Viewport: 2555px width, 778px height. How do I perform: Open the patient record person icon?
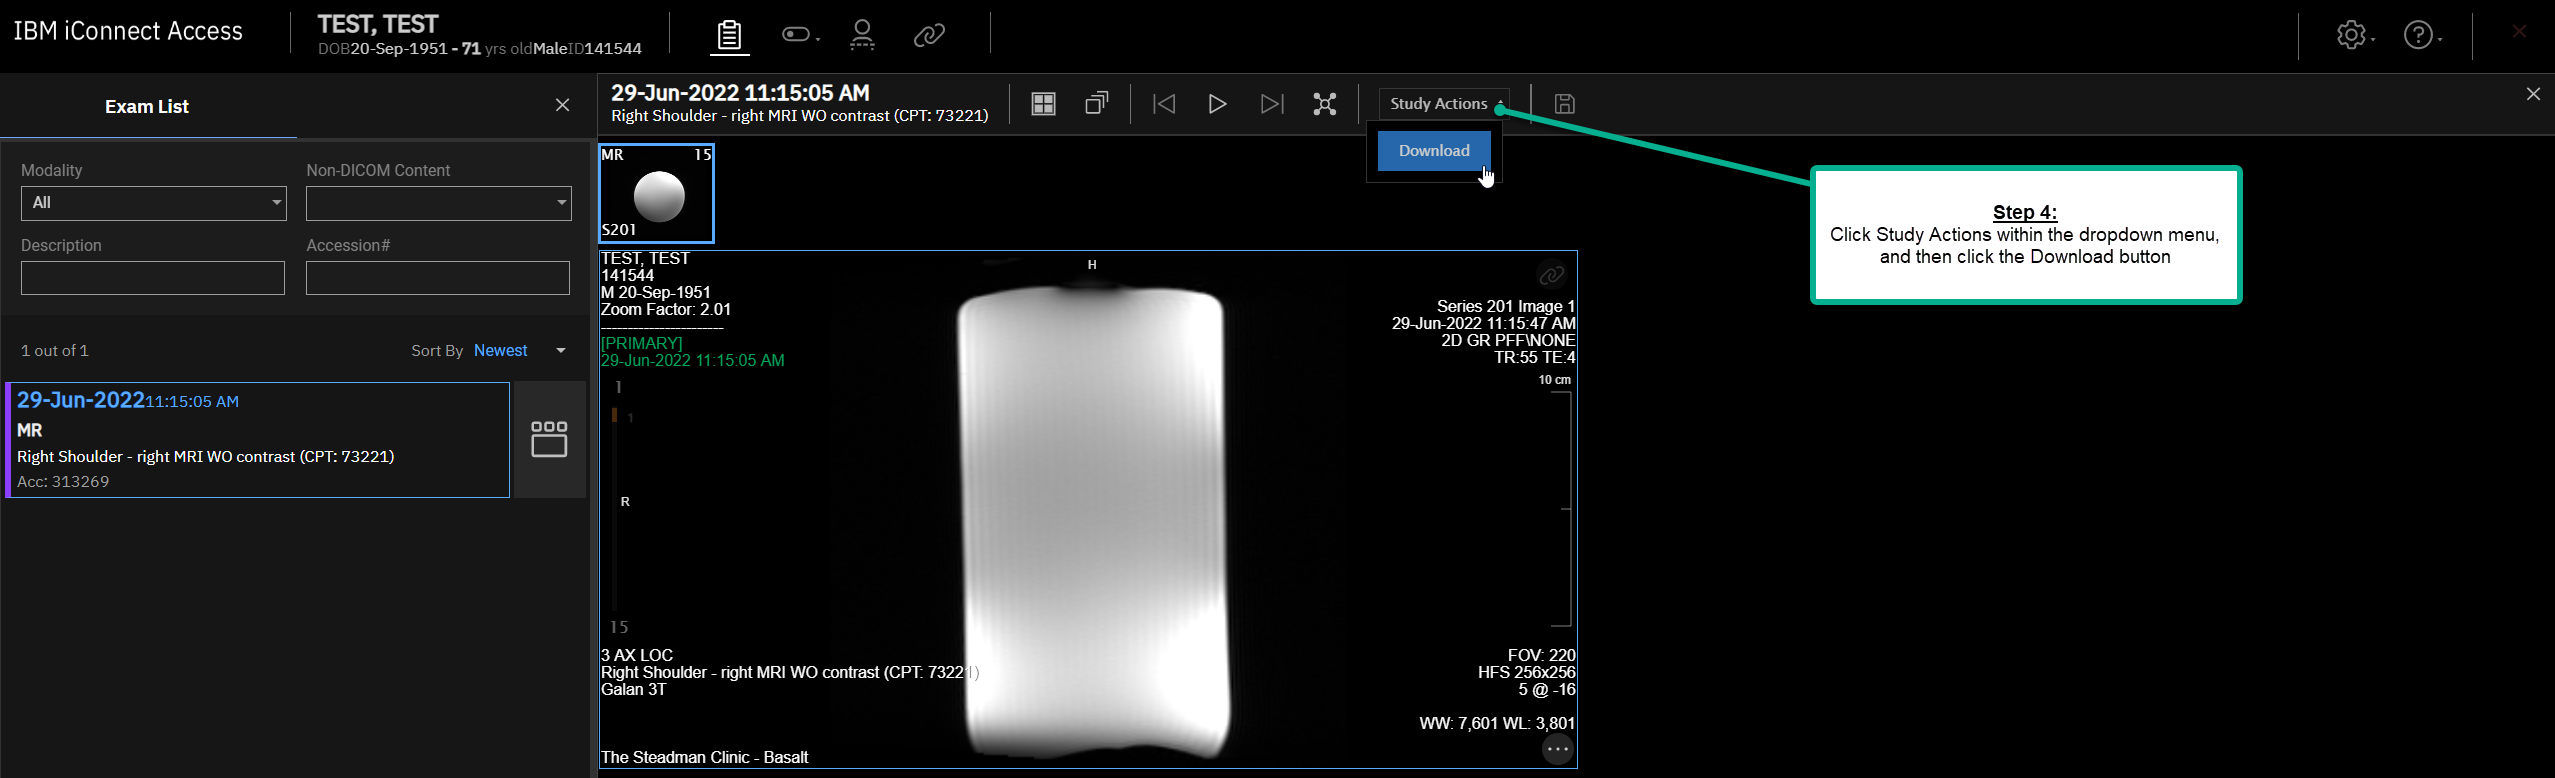point(862,35)
